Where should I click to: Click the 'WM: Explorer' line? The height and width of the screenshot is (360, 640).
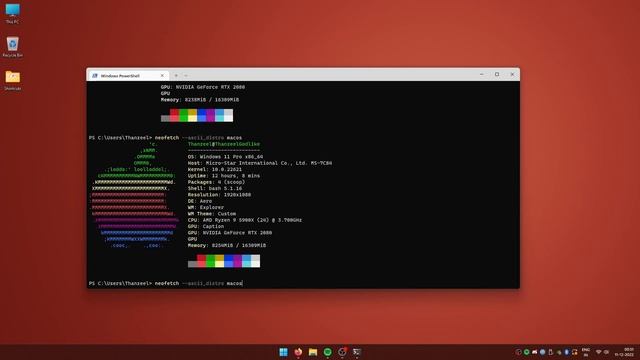pyautogui.click(x=206, y=207)
